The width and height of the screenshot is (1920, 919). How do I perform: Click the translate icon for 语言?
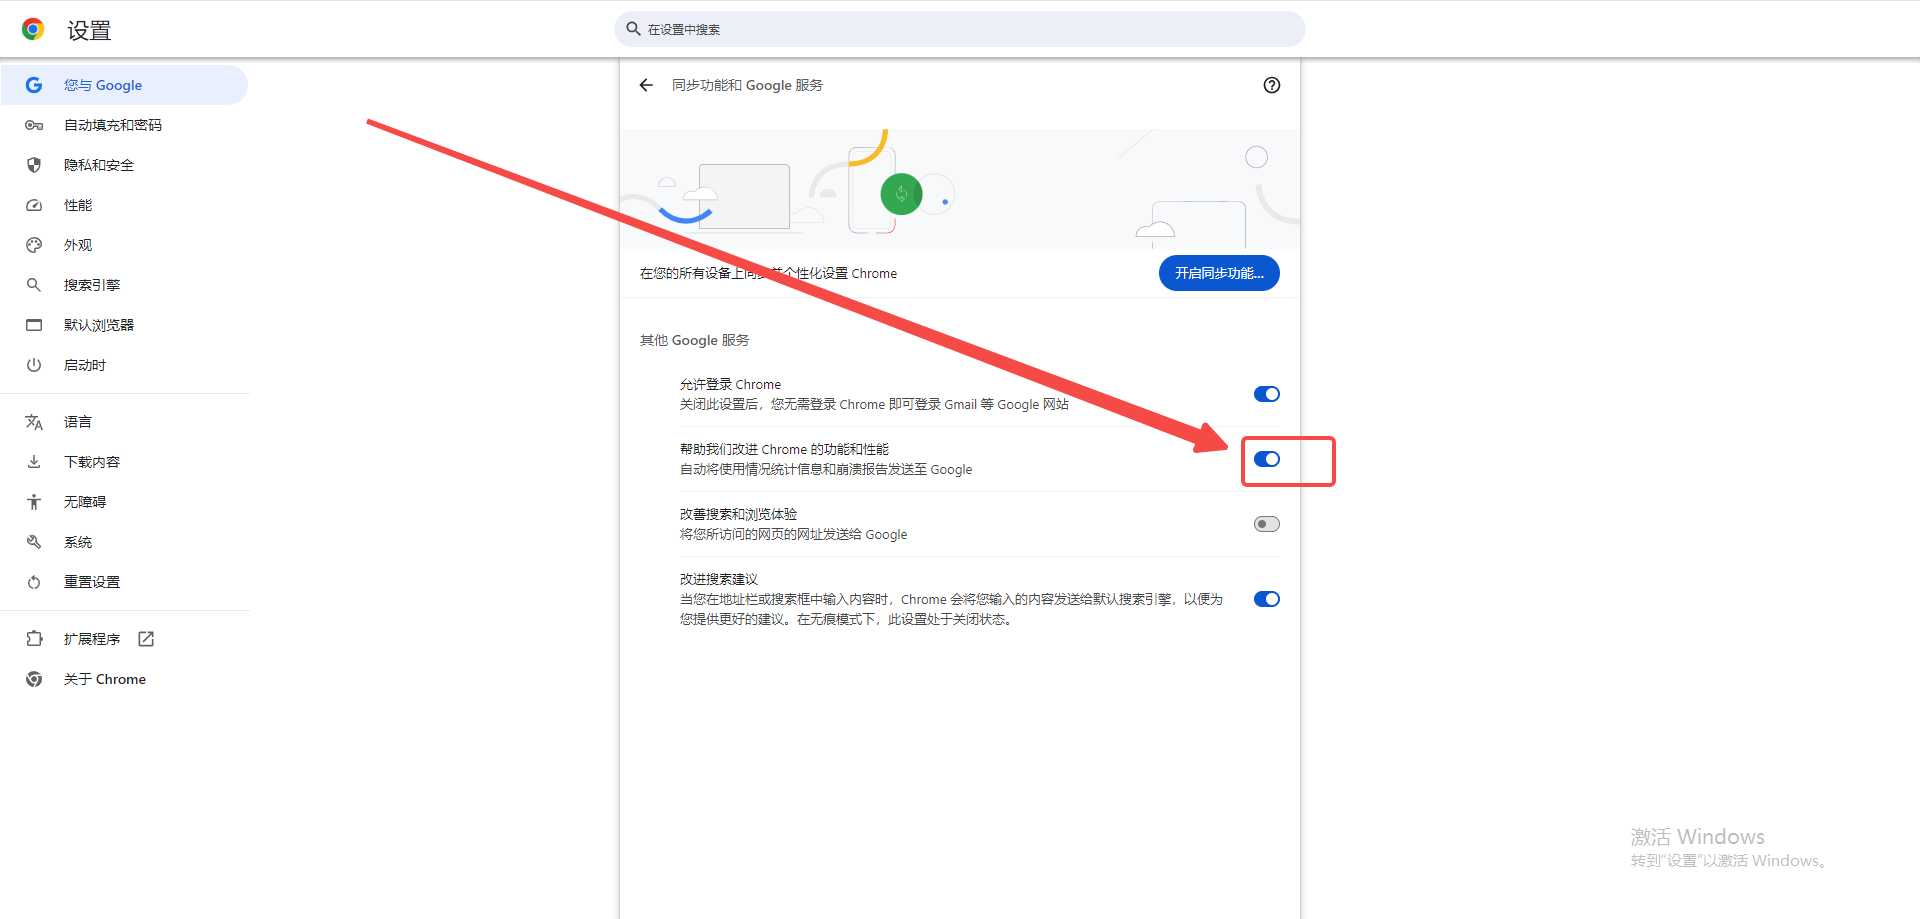pyautogui.click(x=34, y=422)
